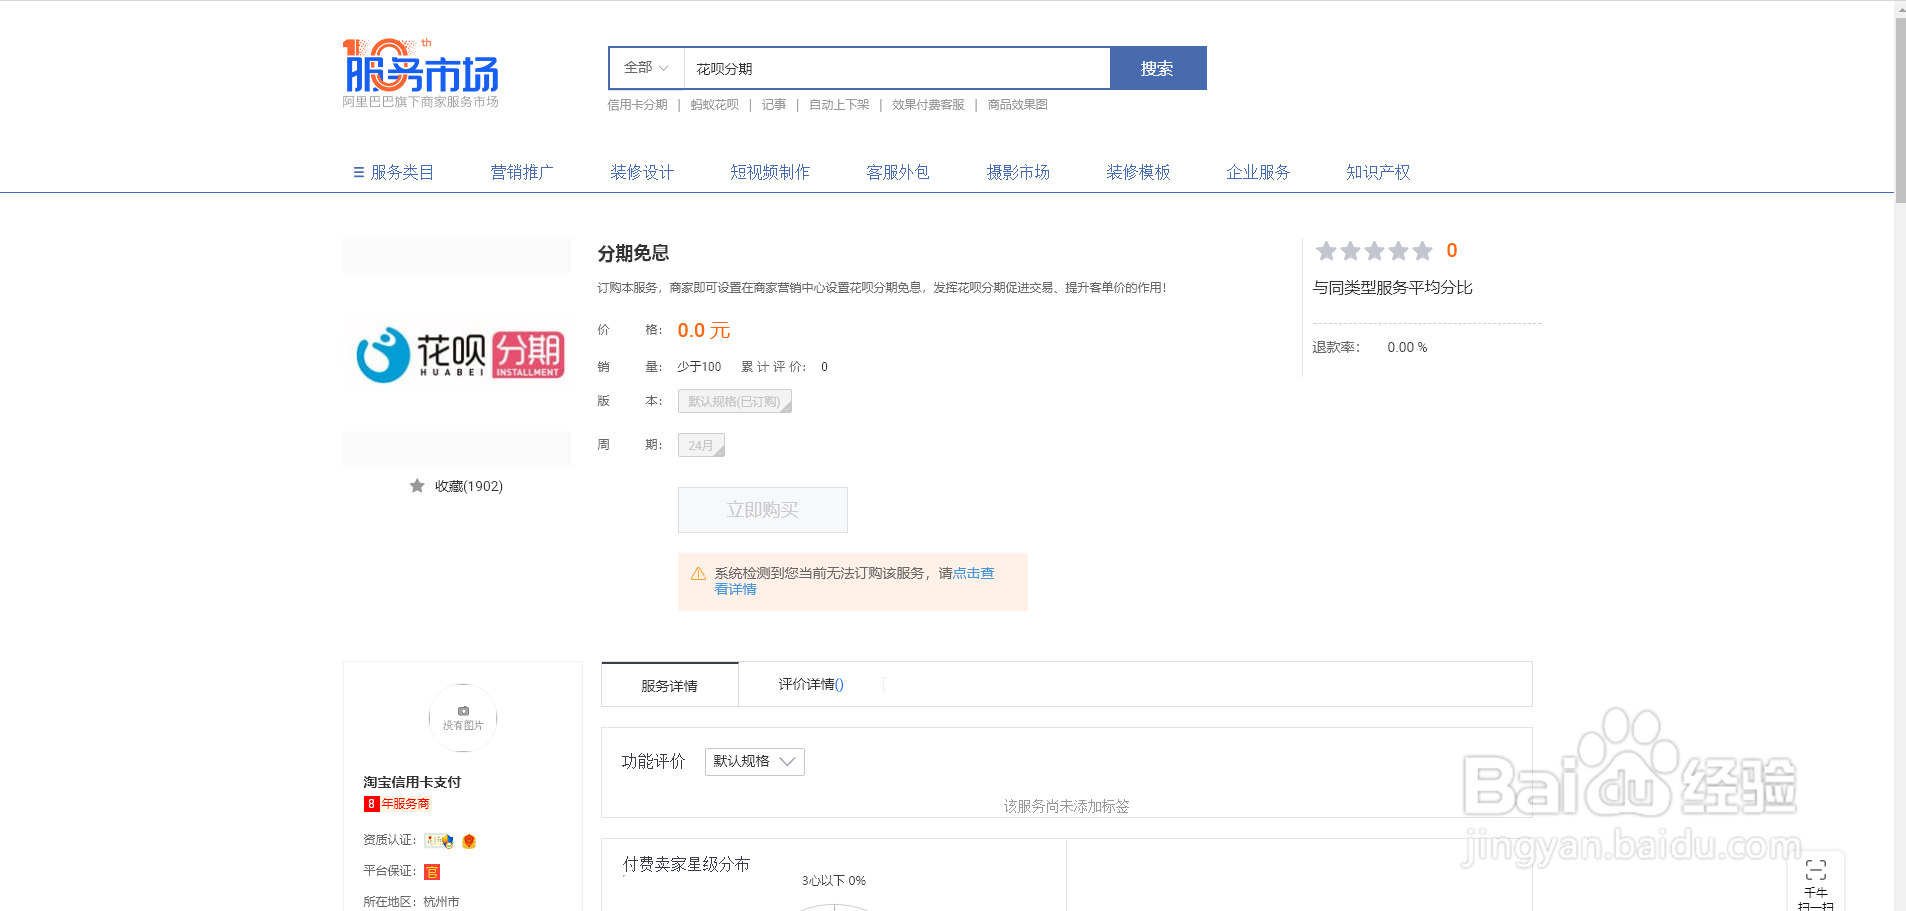Click the 与同类型服务平均分比 heading
Image resolution: width=1906 pixels, height=911 pixels.
(x=1392, y=288)
